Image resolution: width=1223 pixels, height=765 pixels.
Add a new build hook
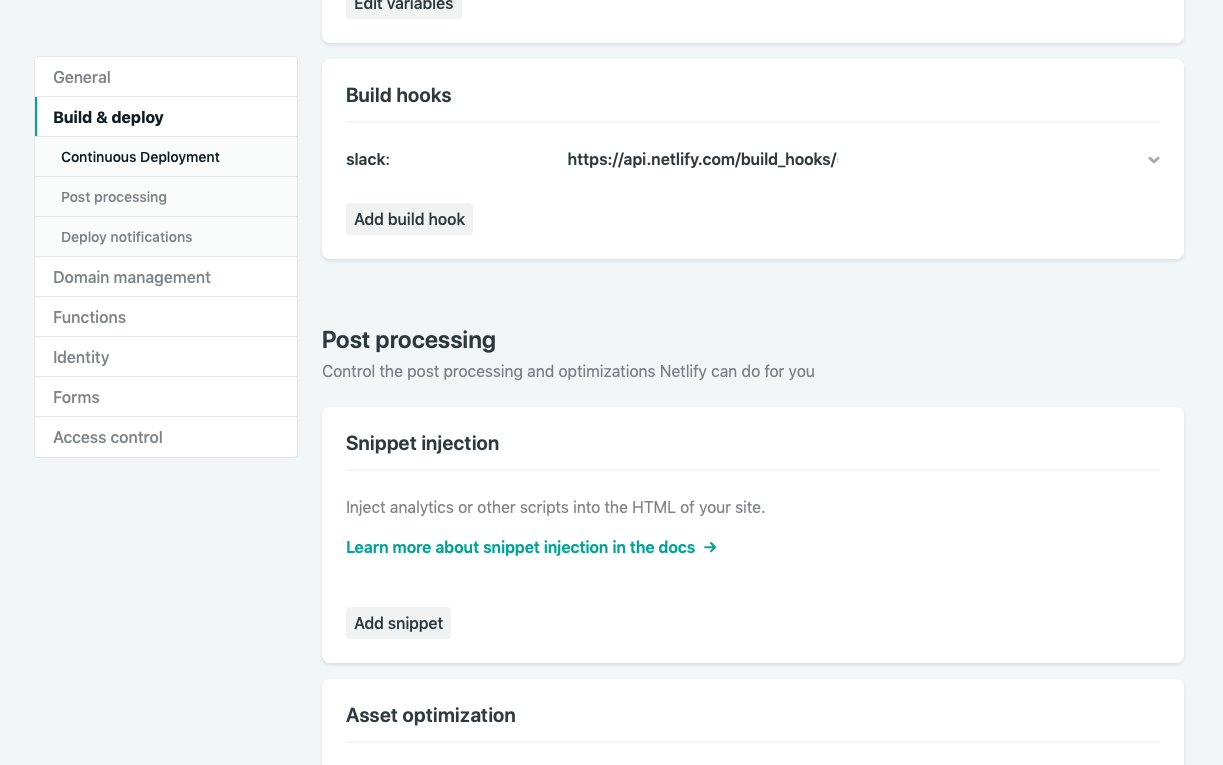click(409, 219)
